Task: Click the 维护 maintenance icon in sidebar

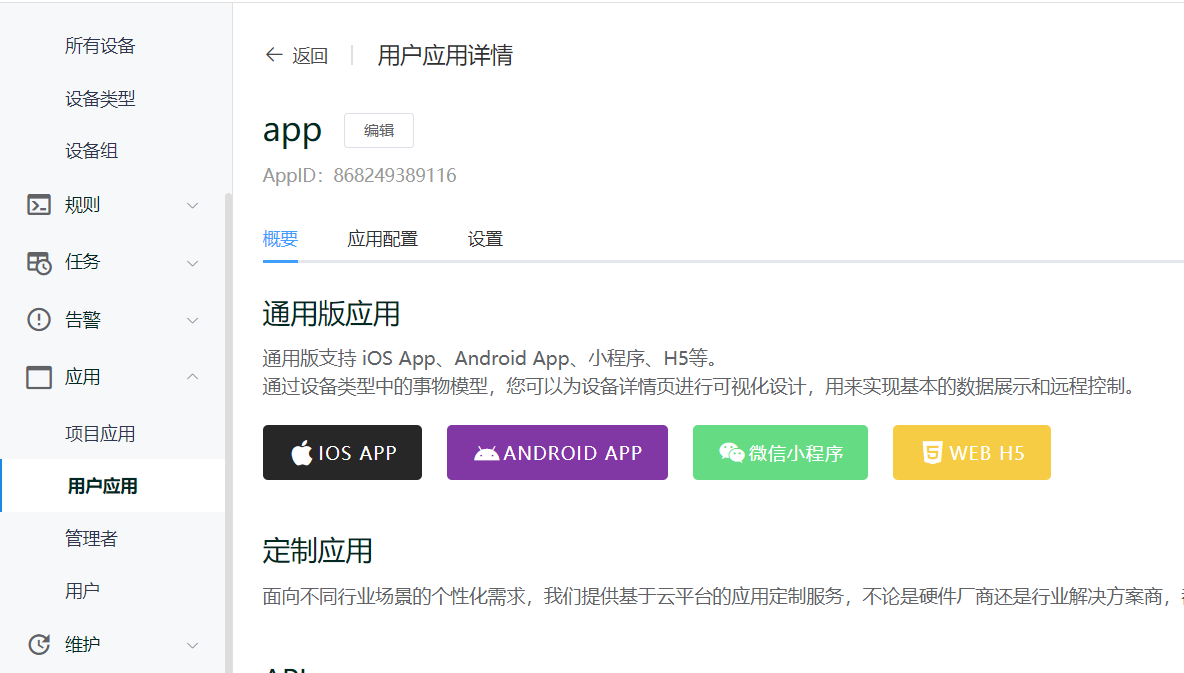Action: pos(39,644)
